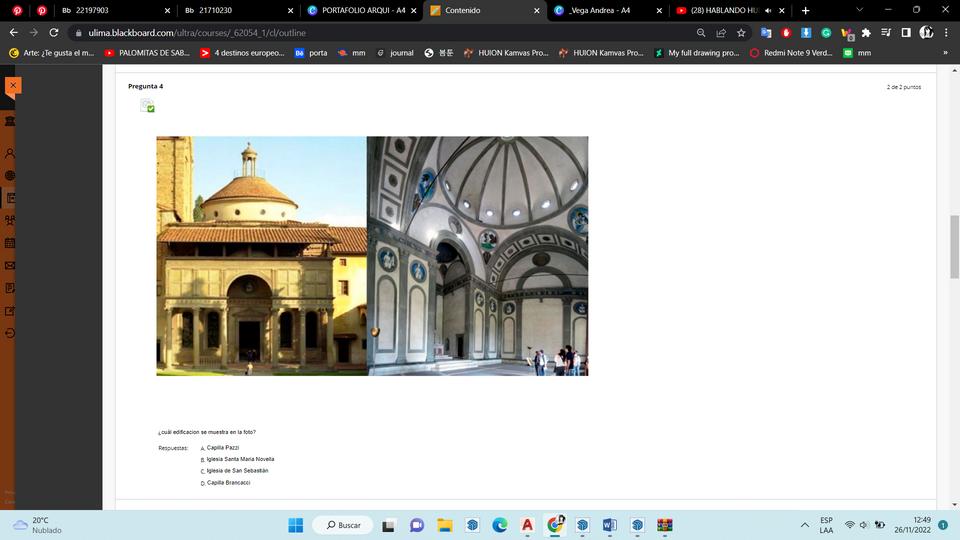The height and width of the screenshot is (540, 960).
Task: Open the Windows Start menu
Action: (x=296, y=525)
